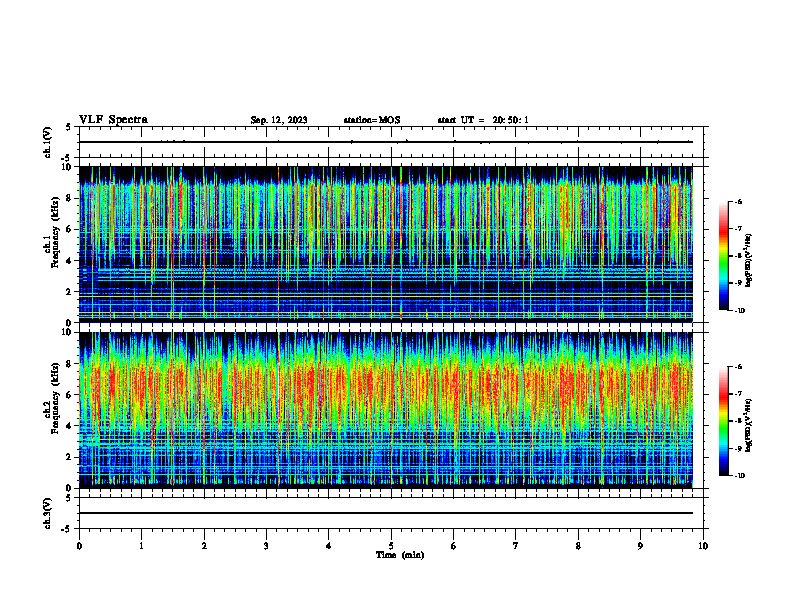Click the "1" tick on the Time axis
792x612 pixels.
141,546
